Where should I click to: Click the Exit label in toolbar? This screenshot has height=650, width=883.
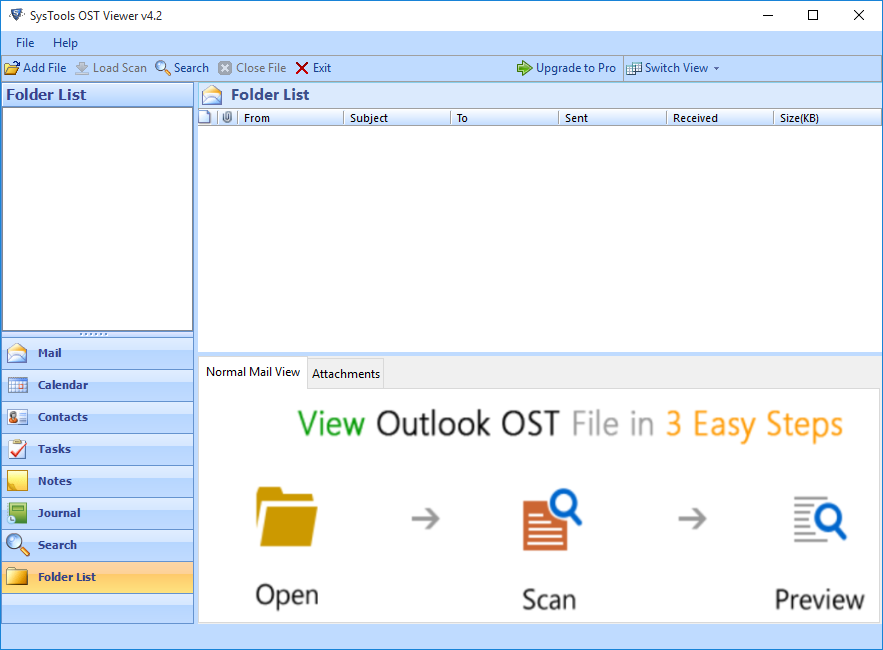322,68
